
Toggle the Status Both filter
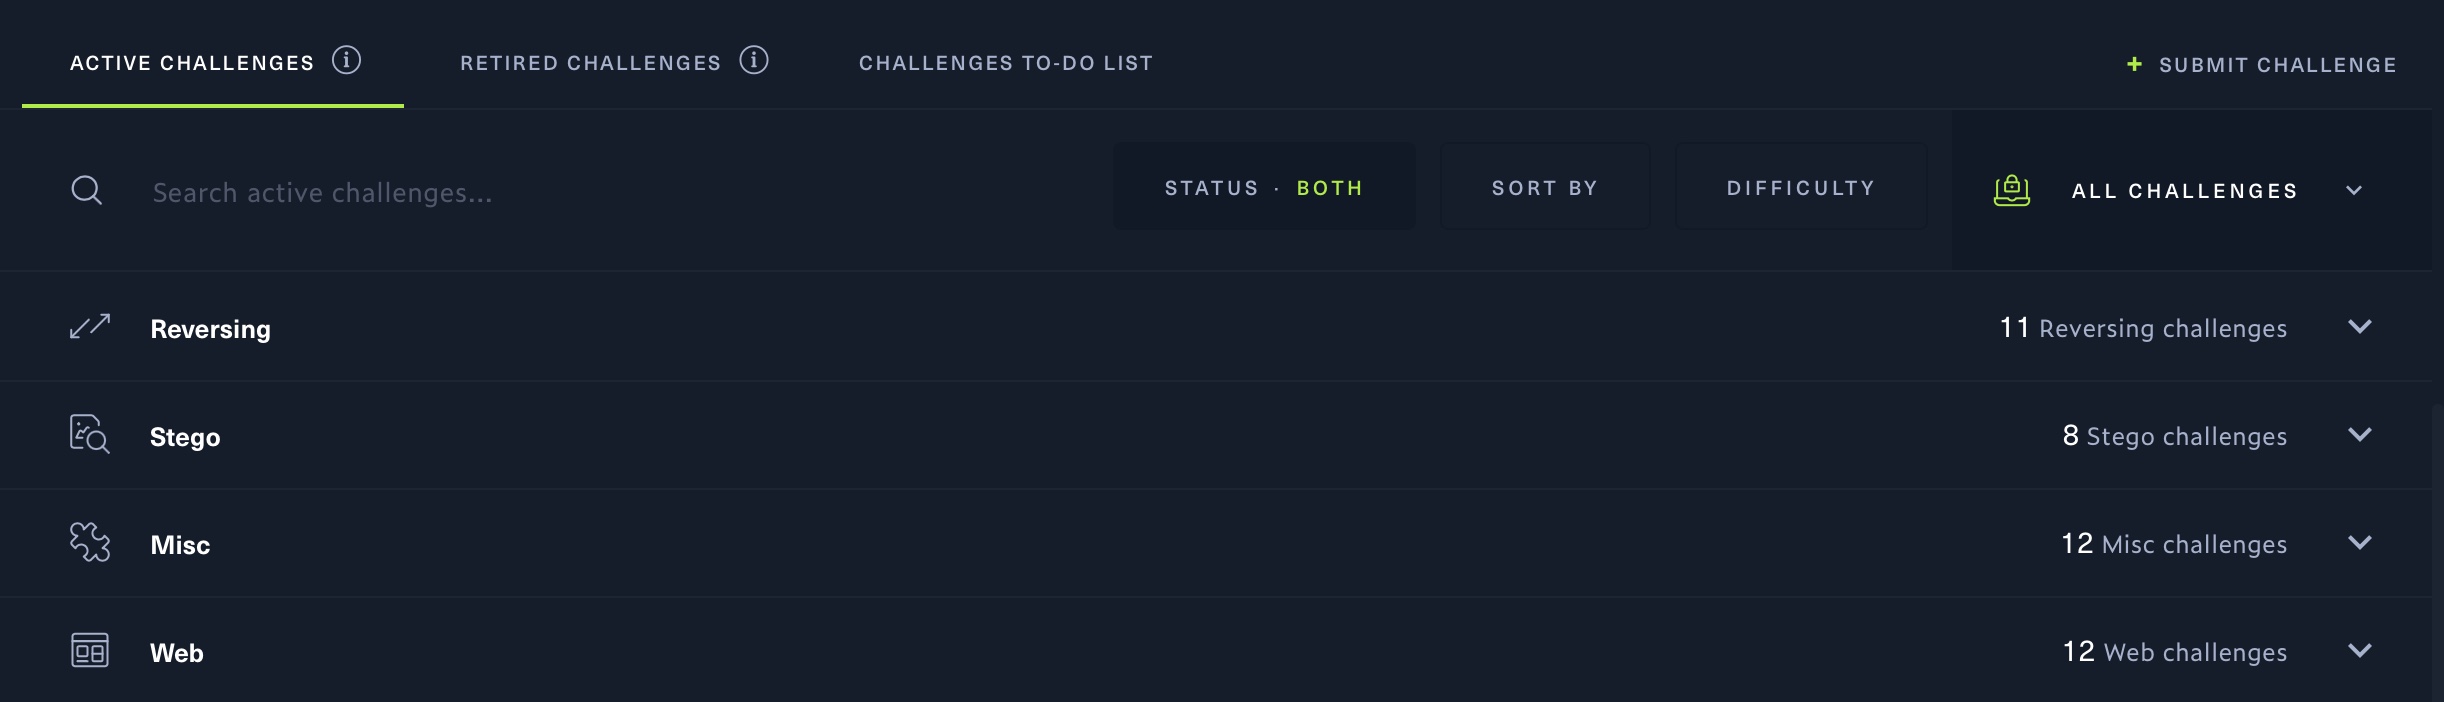pos(1264,188)
